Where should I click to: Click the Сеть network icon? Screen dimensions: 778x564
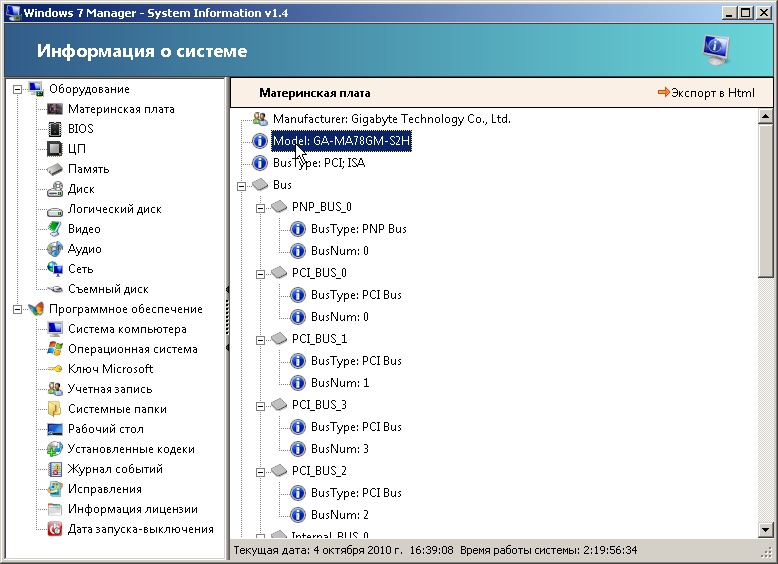[x=55, y=269]
